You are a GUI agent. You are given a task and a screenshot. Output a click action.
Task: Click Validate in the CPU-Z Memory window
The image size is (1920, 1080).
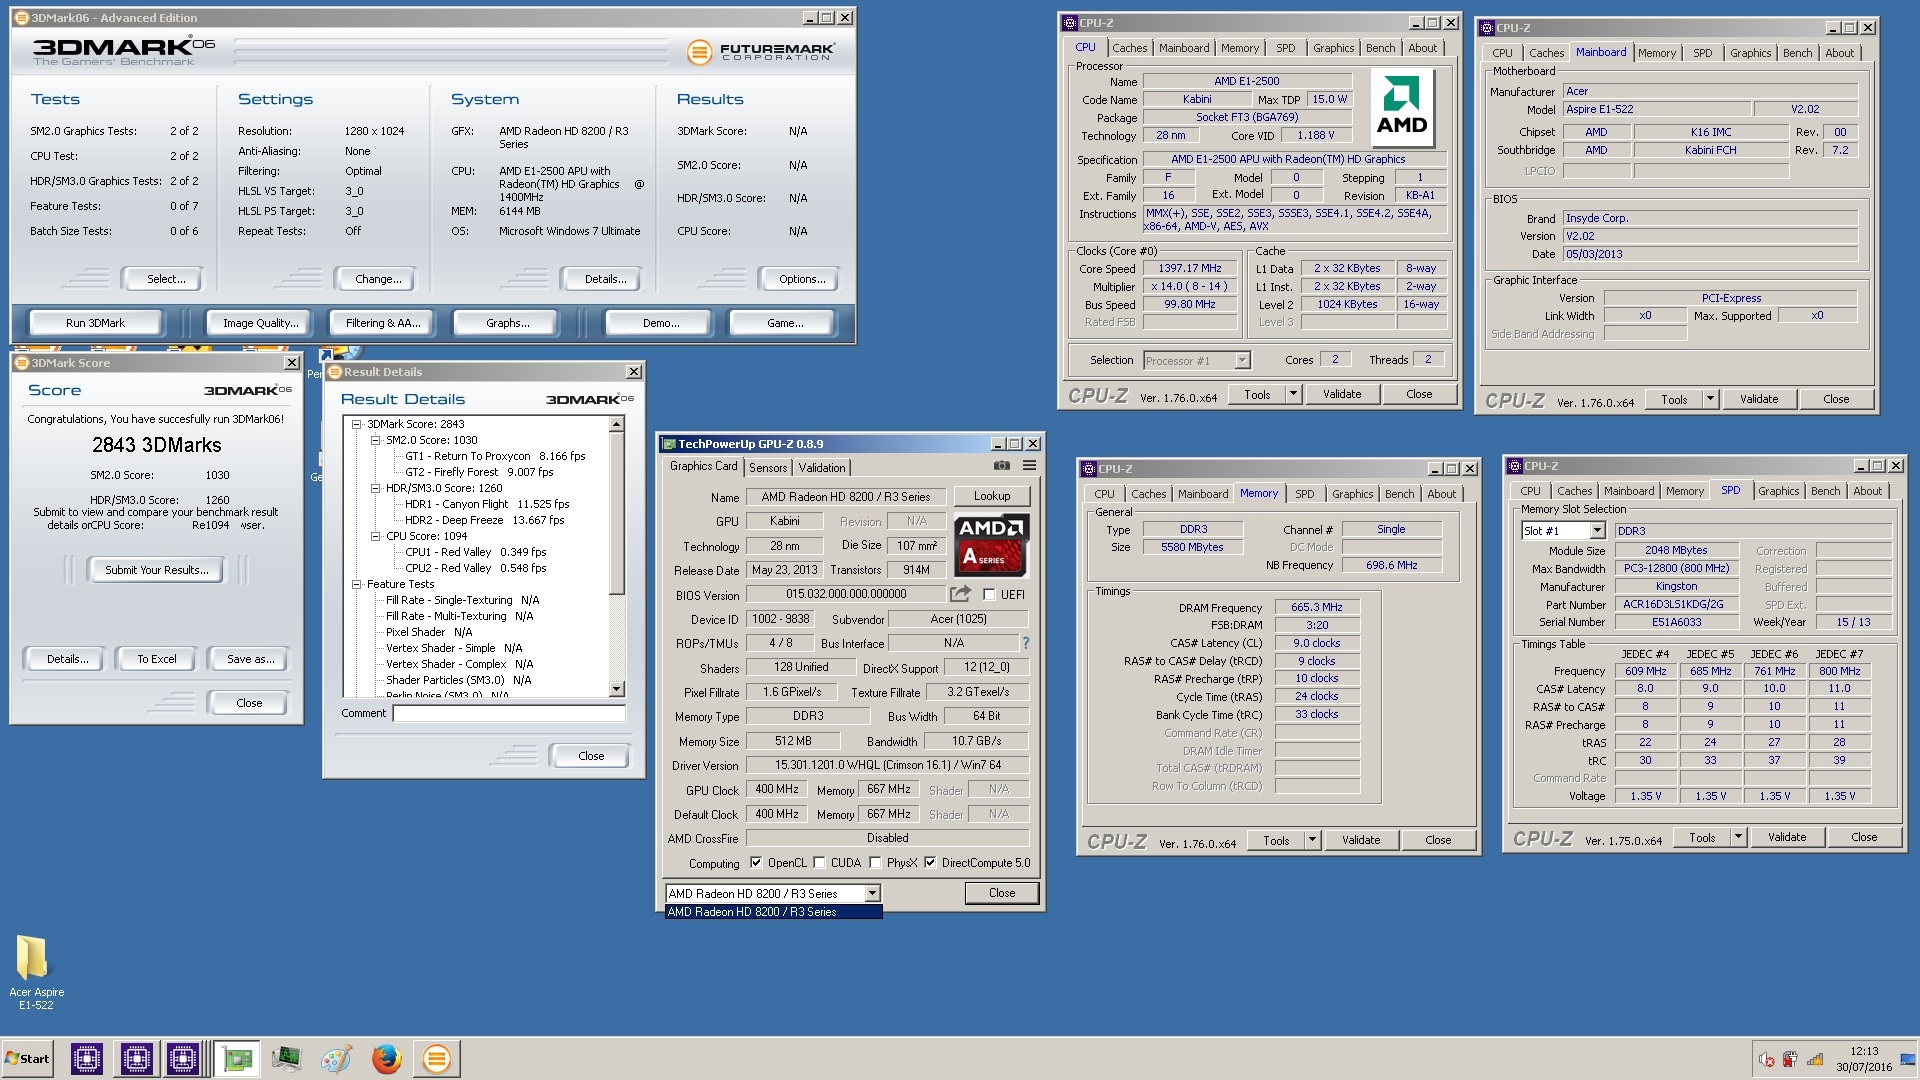coord(1360,840)
